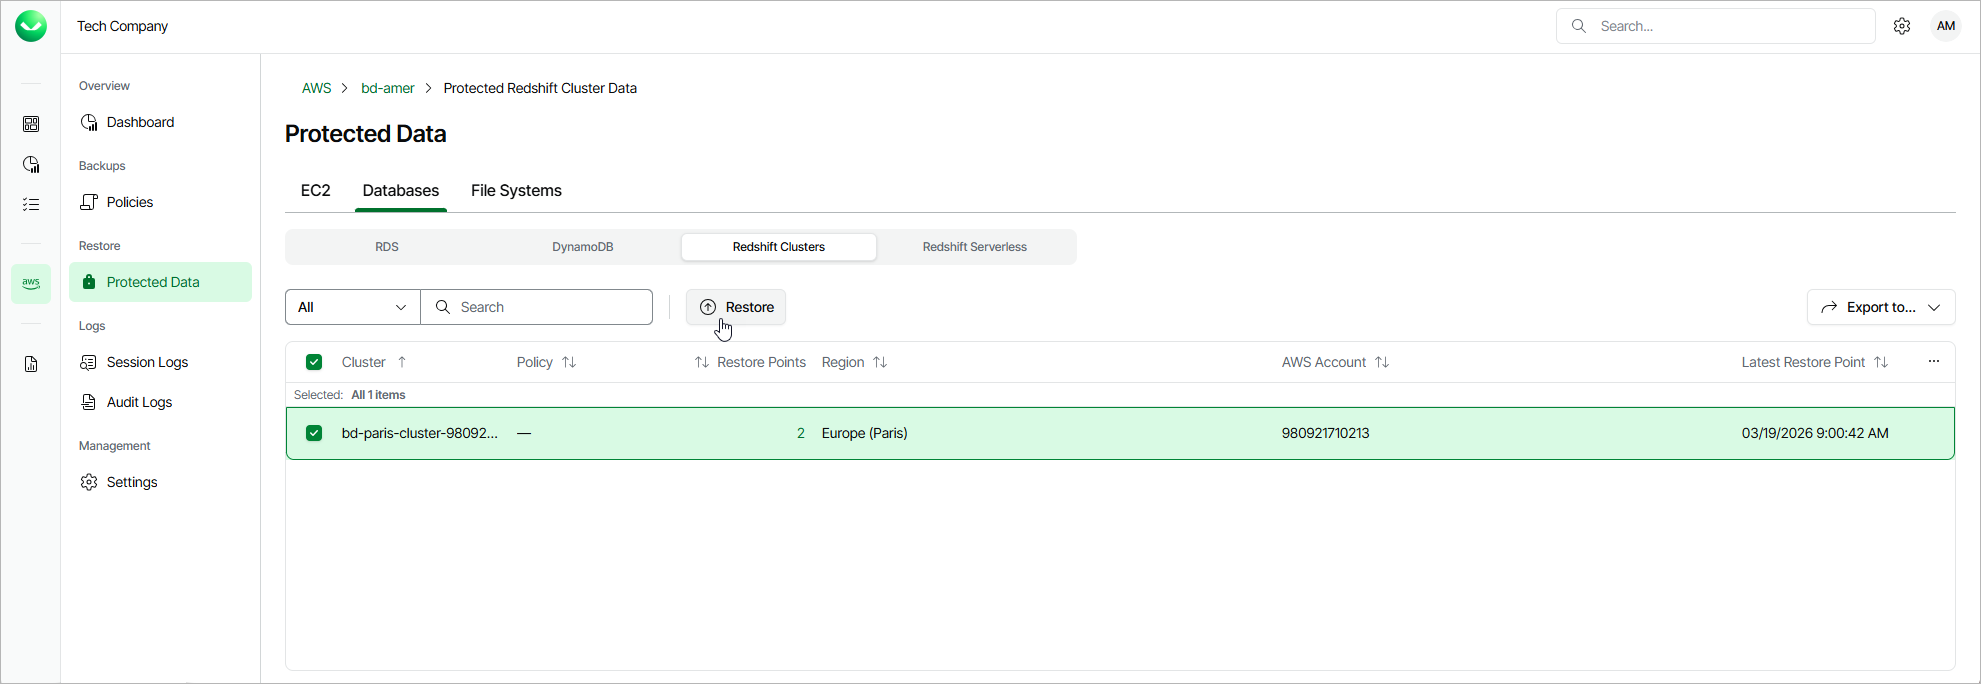
Task: Open Audit Logs from sidebar
Action: tap(139, 402)
